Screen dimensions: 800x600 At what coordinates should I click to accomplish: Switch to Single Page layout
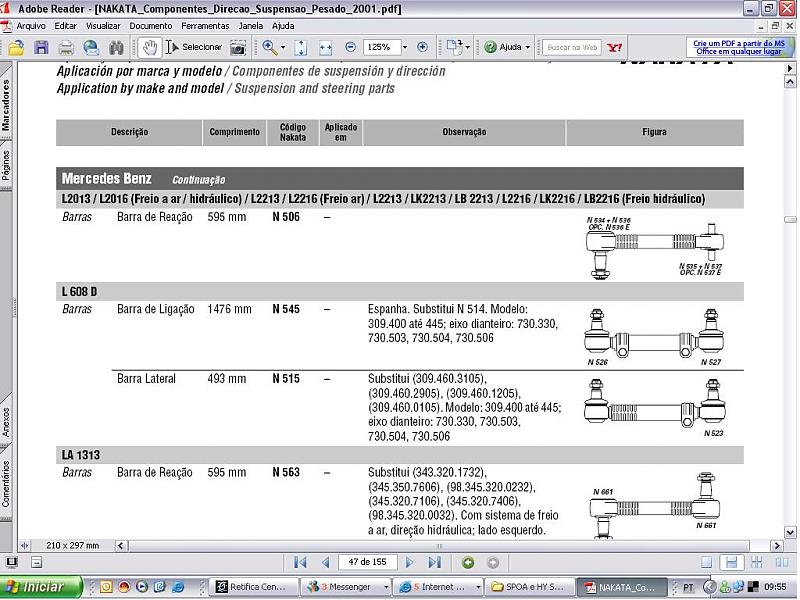click(x=707, y=562)
